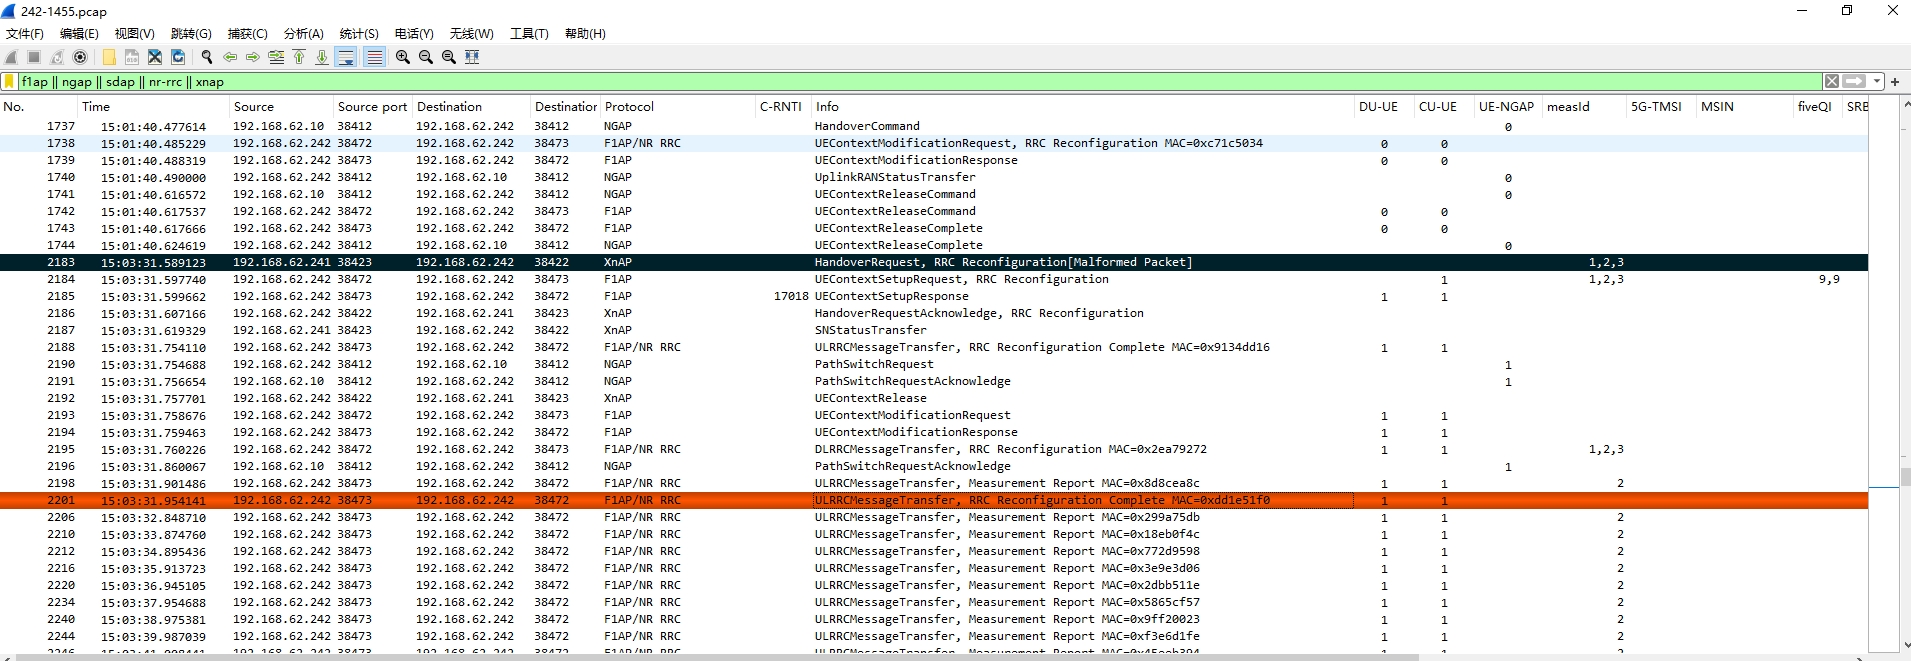Add a display filter button
This screenshot has width=1911, height=661.
tap(1895, 82)
